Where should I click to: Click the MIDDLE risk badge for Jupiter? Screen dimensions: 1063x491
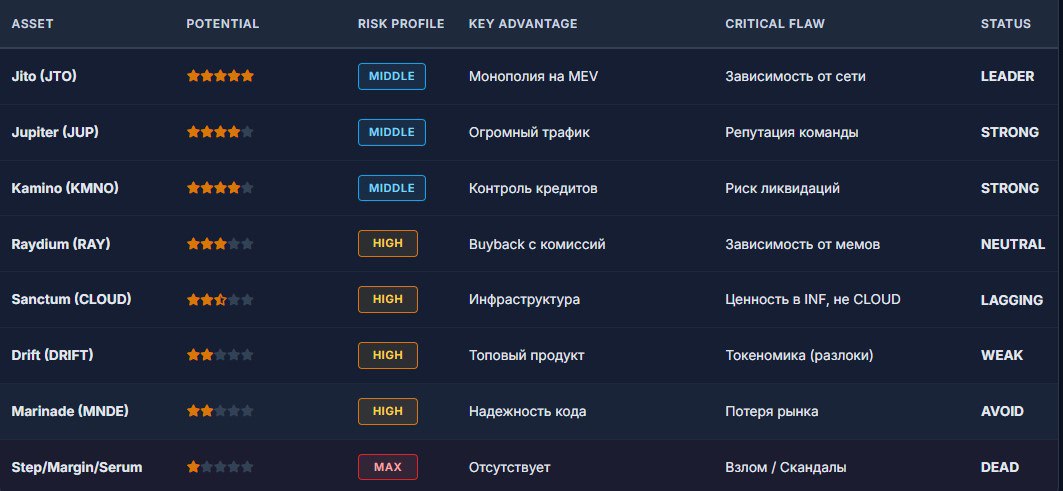[x=392, y=132]
